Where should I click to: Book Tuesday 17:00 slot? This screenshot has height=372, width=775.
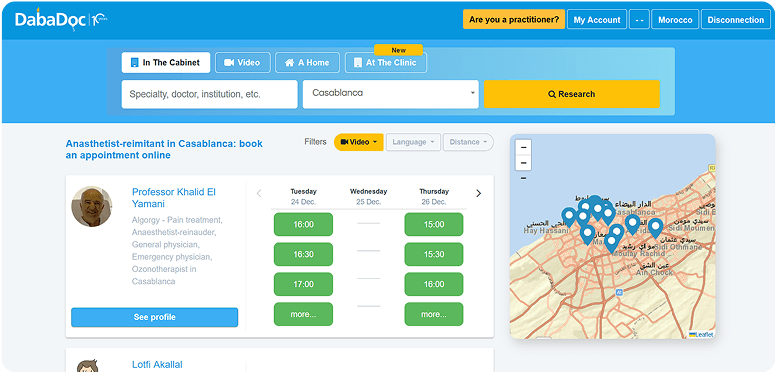coord(303,284)
